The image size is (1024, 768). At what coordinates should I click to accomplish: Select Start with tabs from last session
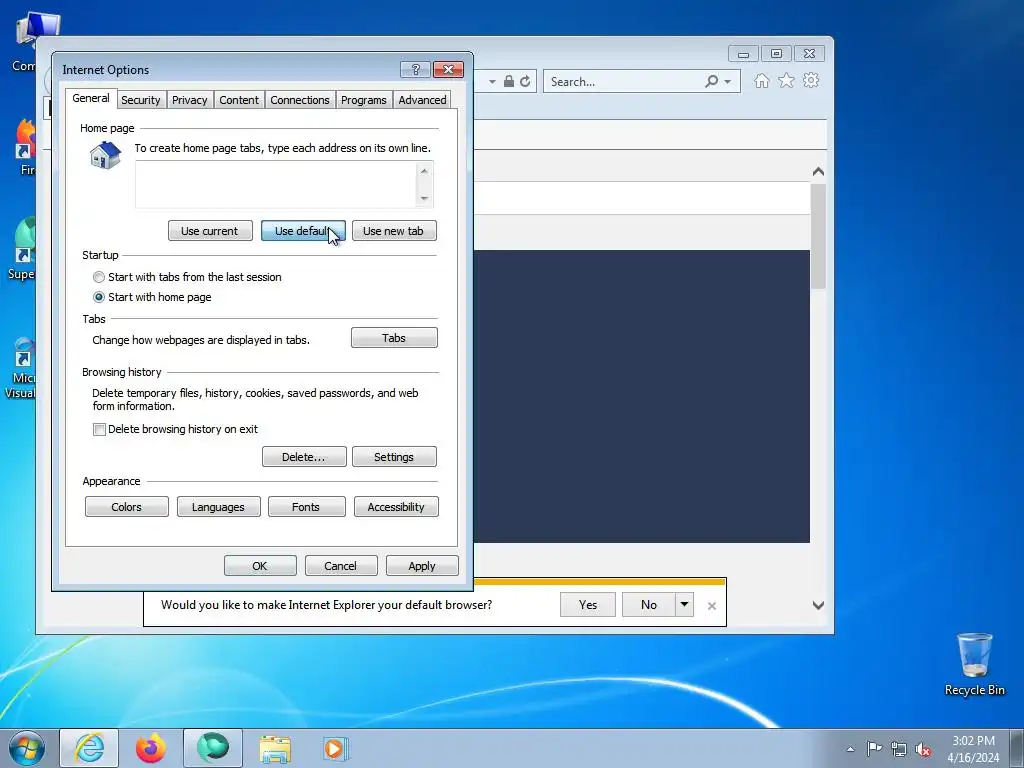point(99,277)
